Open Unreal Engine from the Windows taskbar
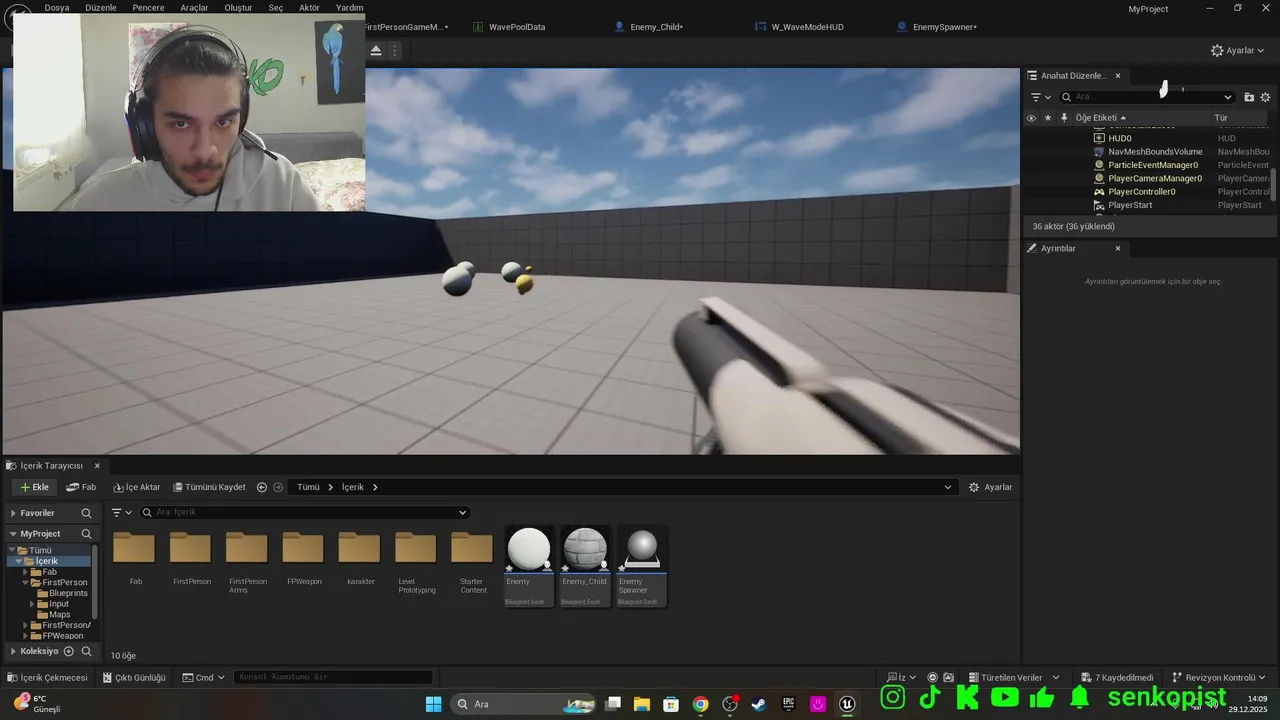This screenshot has height=720, width=1280. (848, 704)
